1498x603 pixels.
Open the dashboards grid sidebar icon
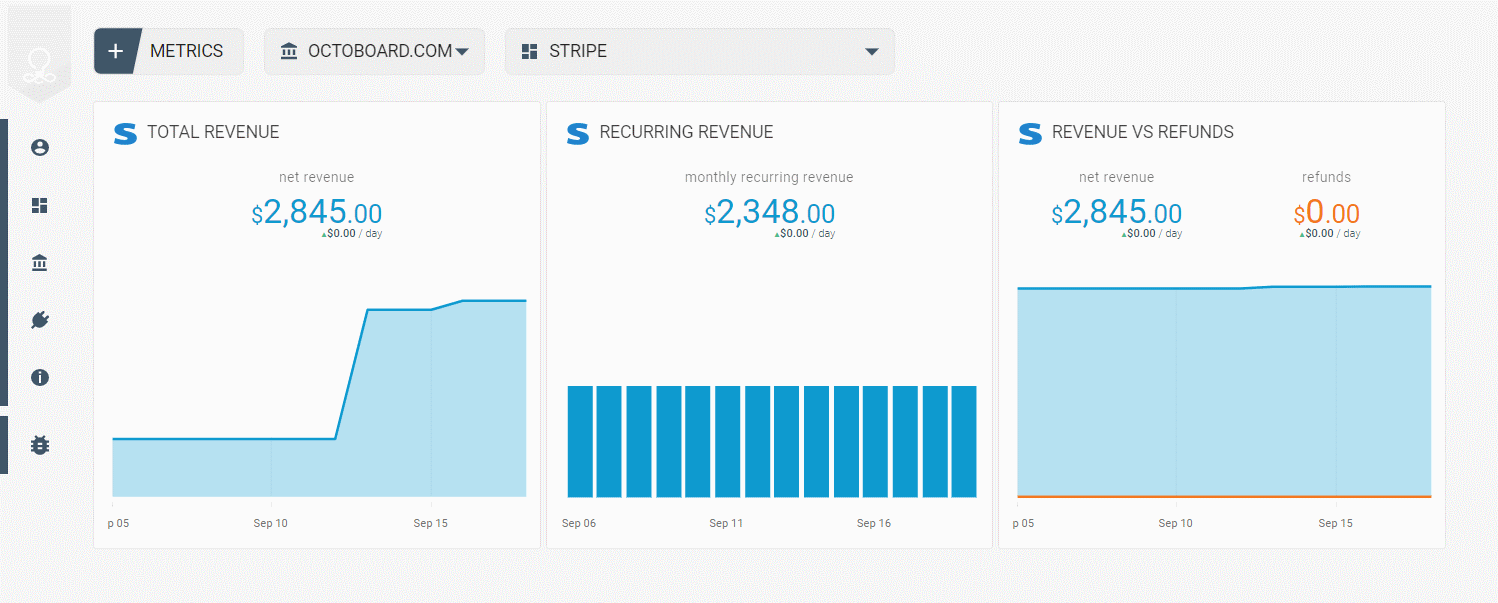pyautogui.click(x=40, y=205)
